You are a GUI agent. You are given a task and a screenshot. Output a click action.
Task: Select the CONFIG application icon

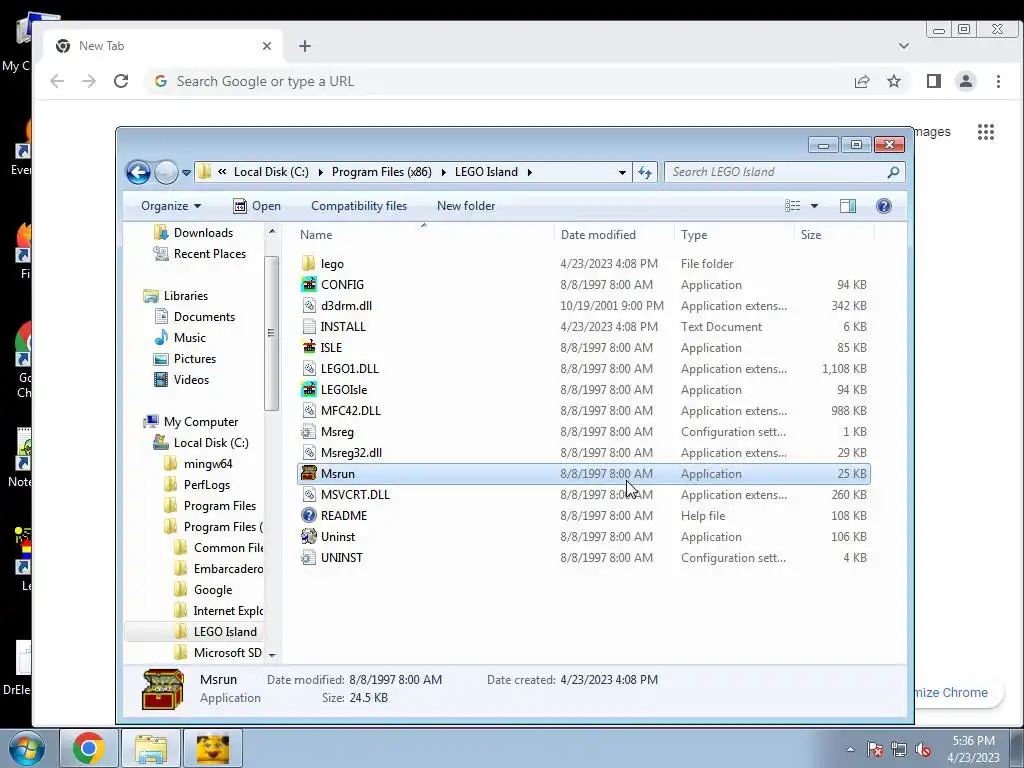point(309,285)
